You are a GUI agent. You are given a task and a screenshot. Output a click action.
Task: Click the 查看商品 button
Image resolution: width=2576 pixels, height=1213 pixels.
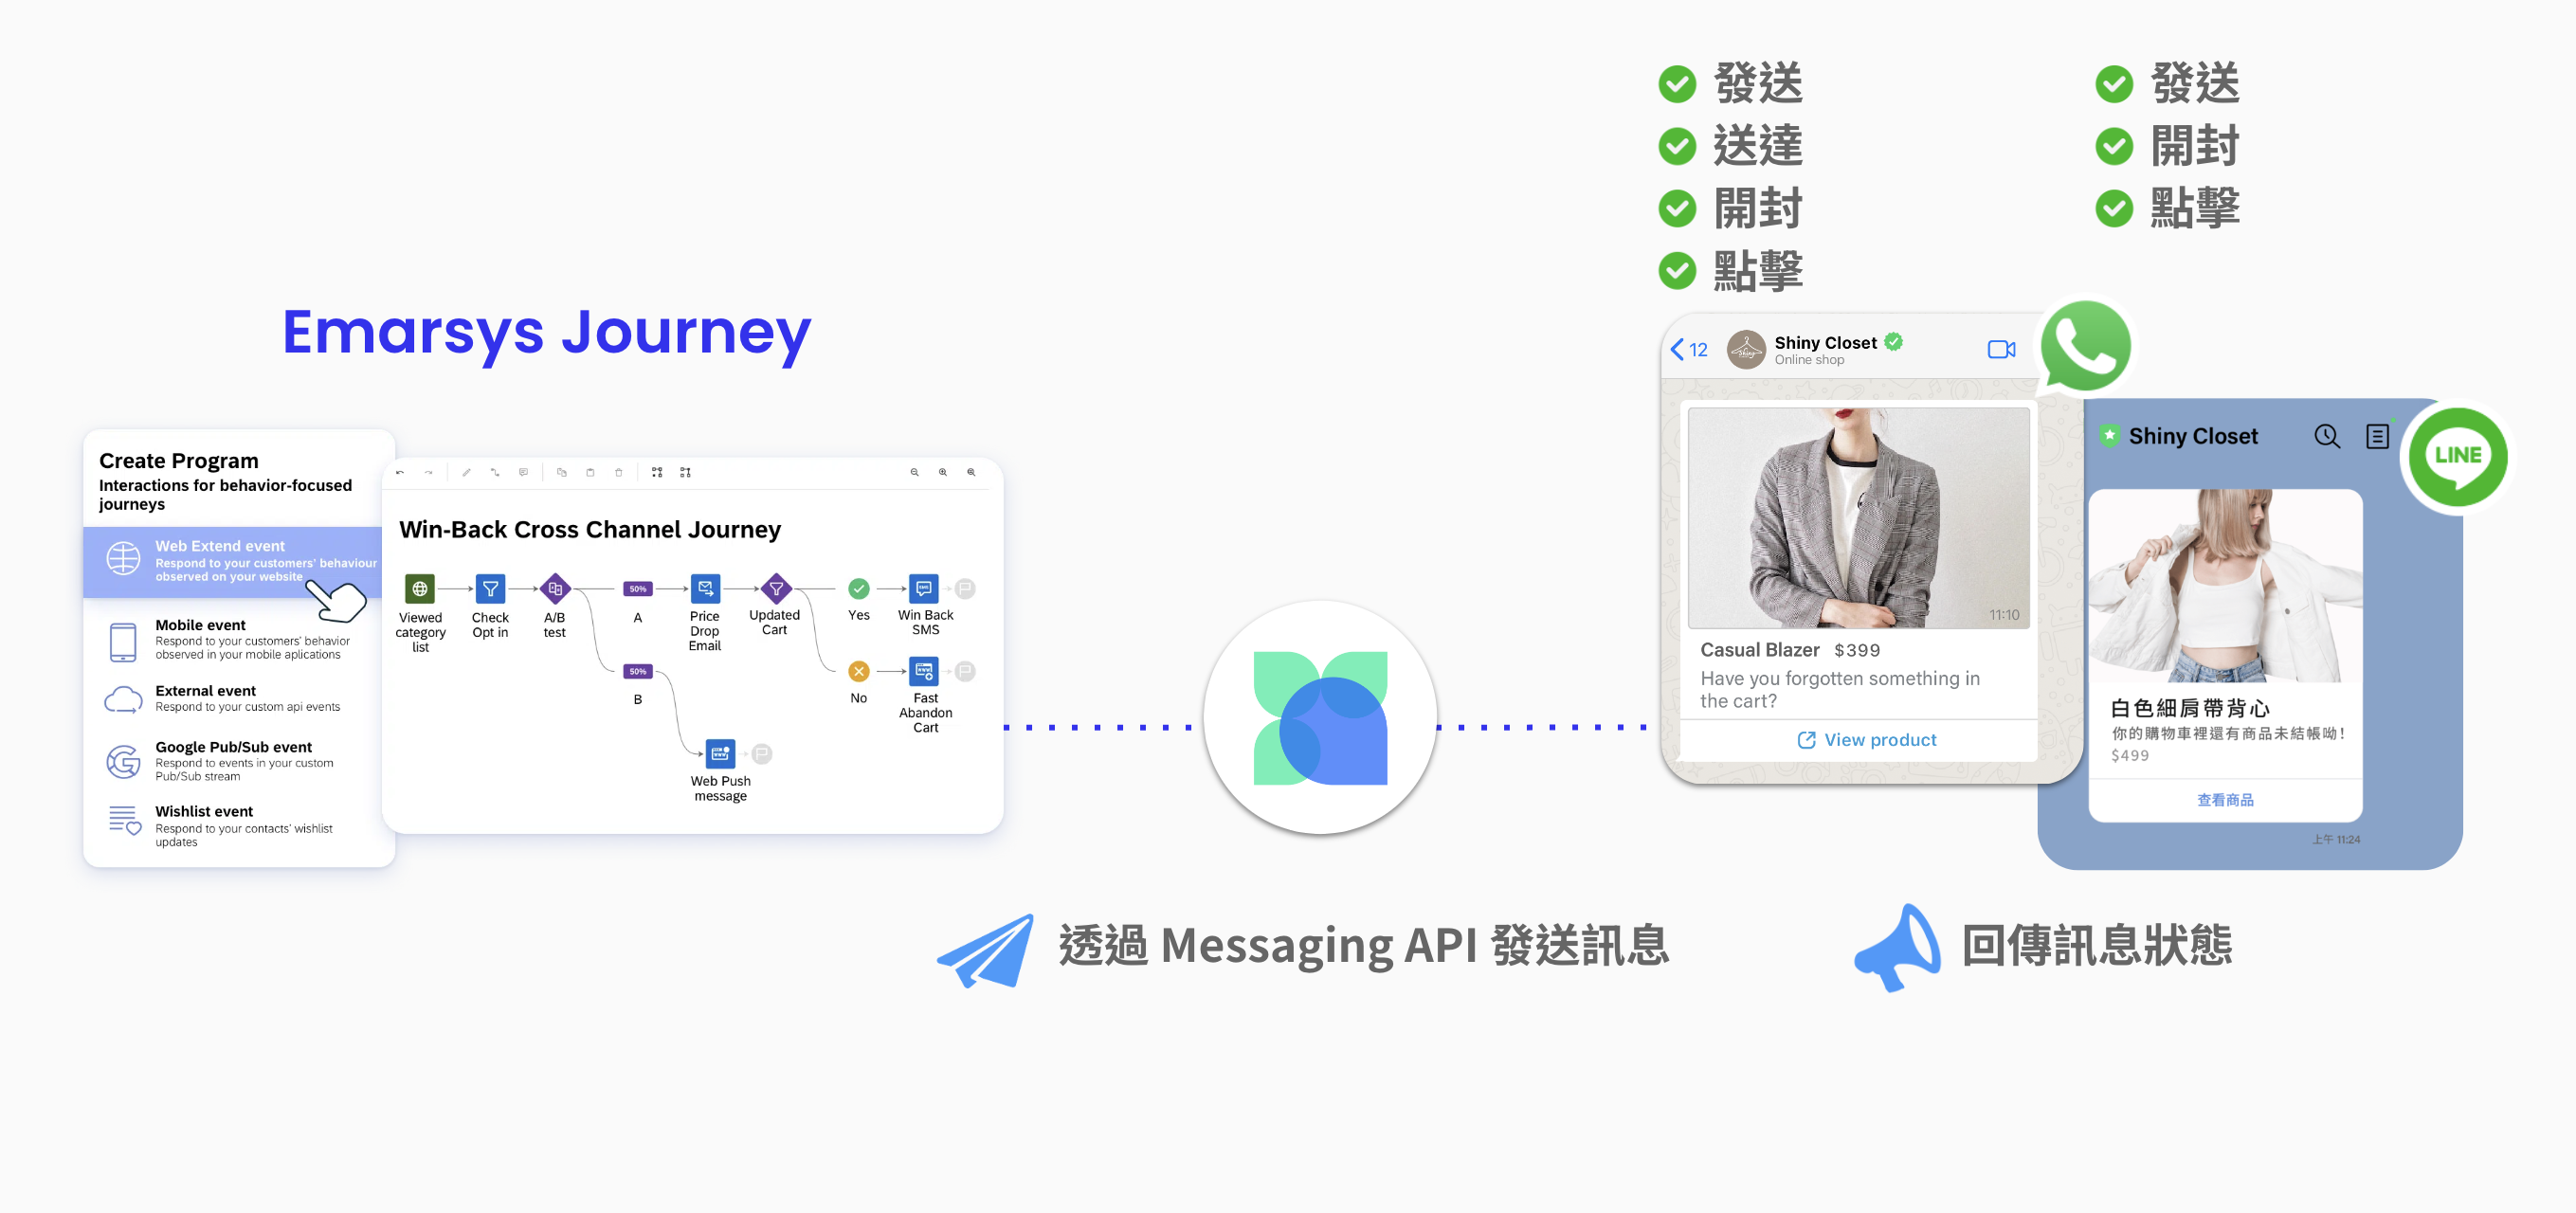tap(2224, 800)
